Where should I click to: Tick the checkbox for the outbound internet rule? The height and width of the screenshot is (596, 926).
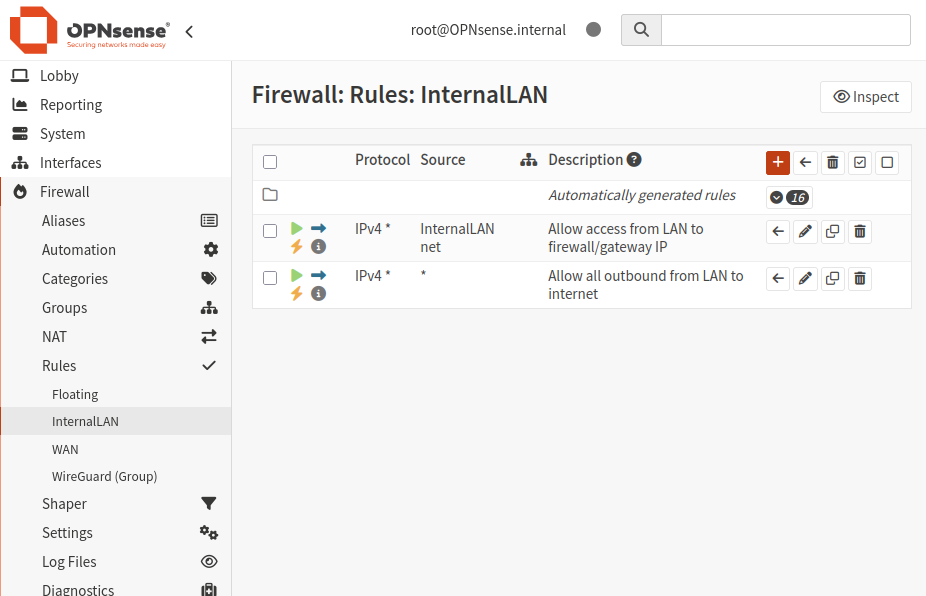click(x=270, y=278)
